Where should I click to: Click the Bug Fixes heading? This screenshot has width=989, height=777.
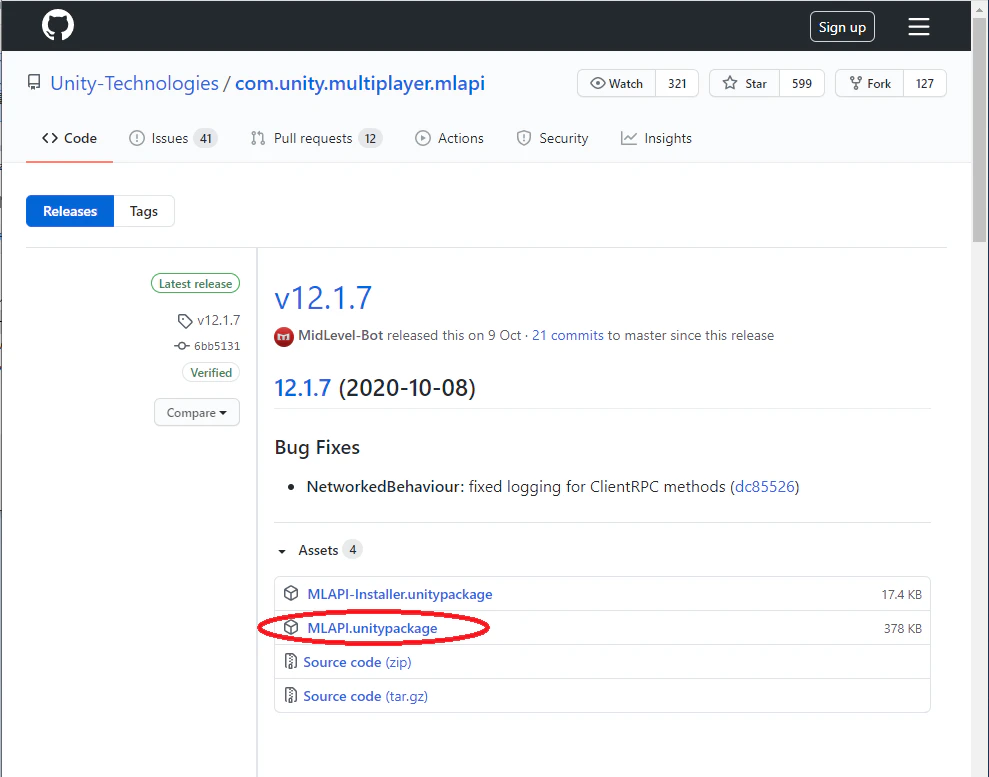(x=317, y=448)
